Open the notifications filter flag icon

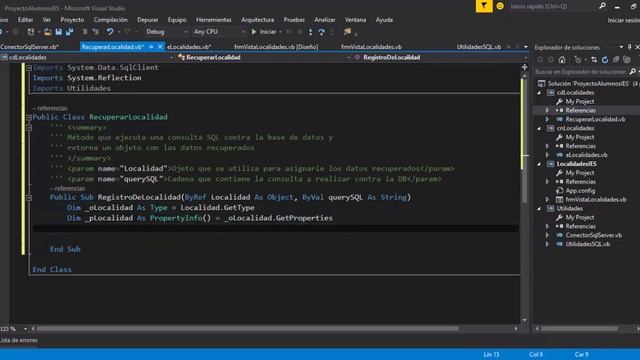point(484,6)
